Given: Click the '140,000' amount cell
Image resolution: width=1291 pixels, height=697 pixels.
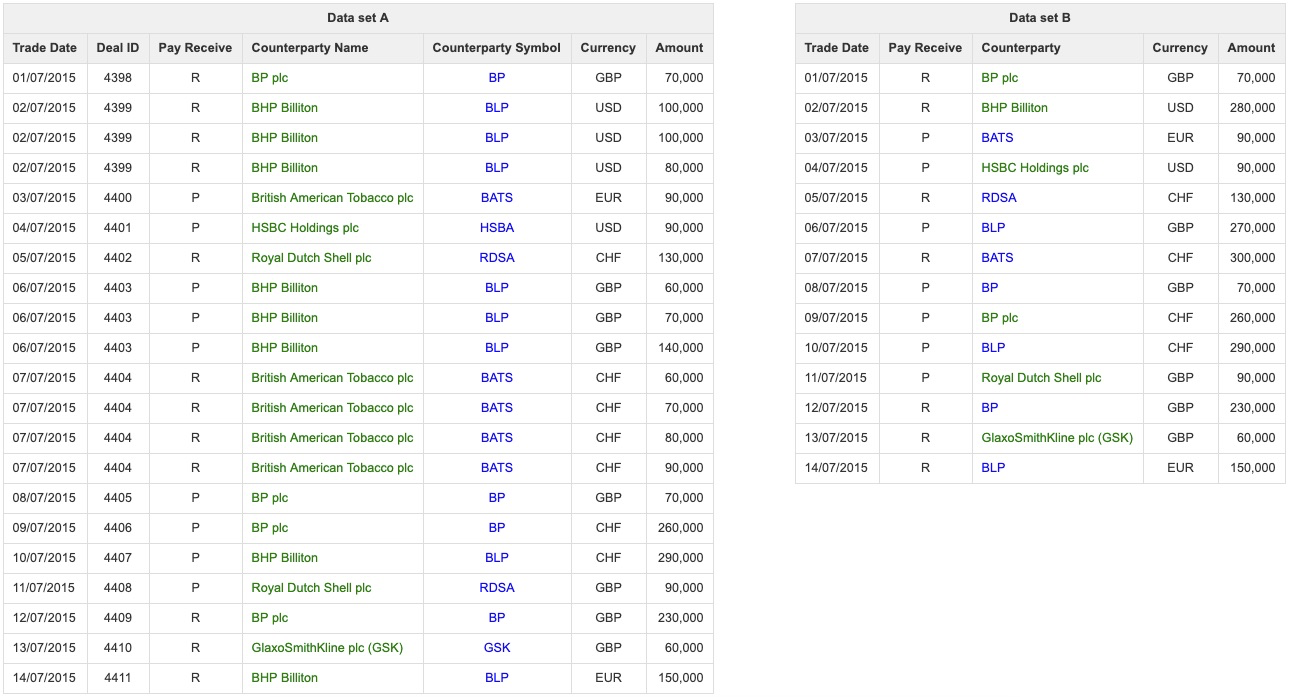Looking at the screenshot, I should pyautogui.click(x=680, y=348).
